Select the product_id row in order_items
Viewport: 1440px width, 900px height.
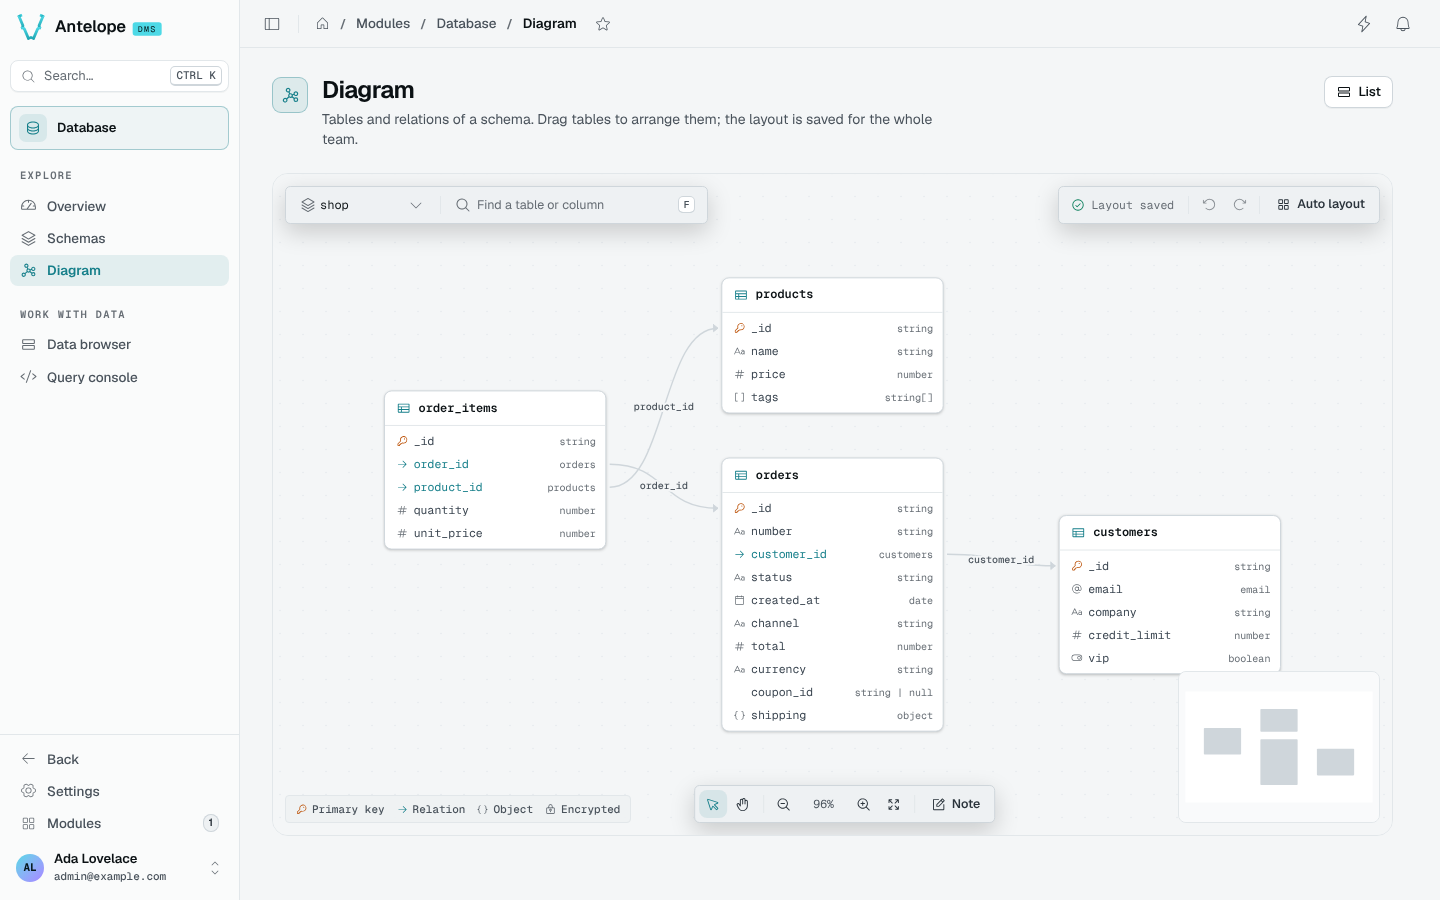point(495,488)
